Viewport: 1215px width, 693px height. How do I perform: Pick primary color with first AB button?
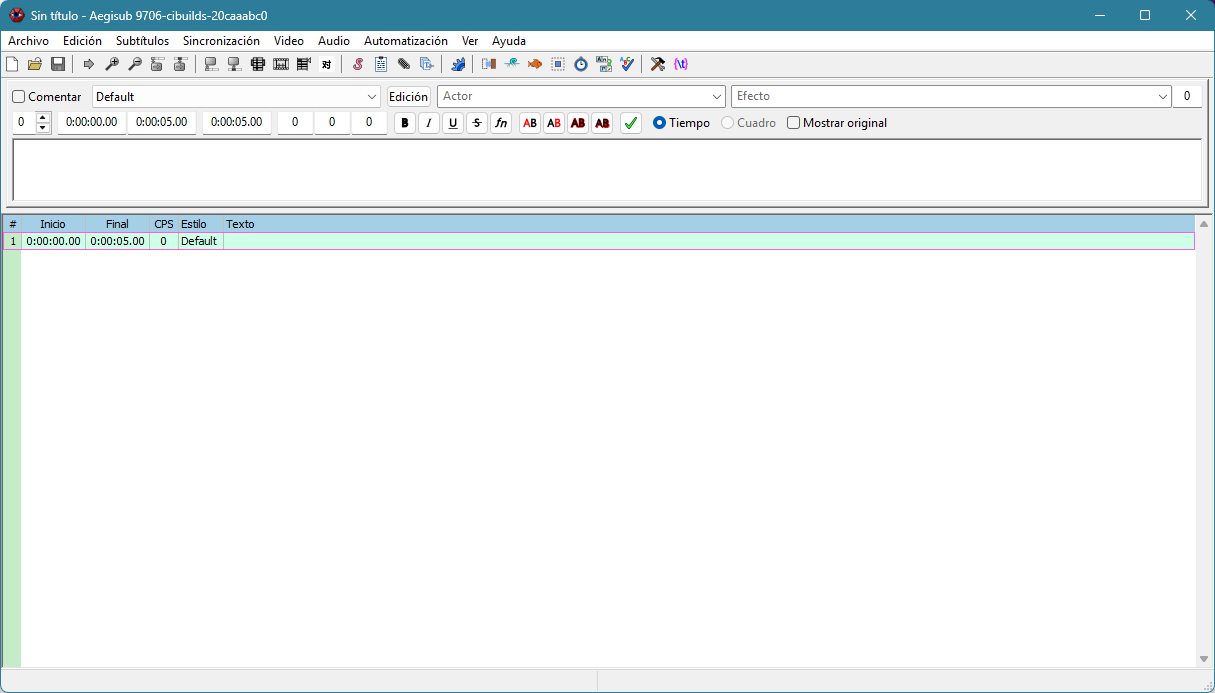[530, 123]
